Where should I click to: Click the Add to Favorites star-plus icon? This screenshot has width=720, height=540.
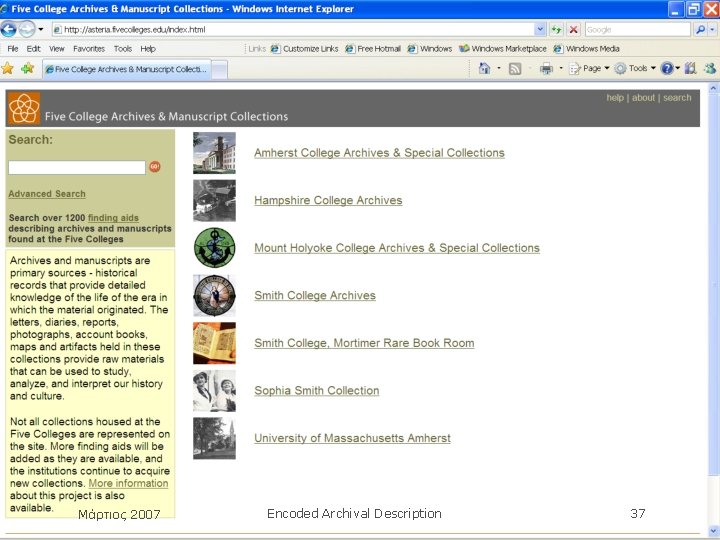(28, 69)
